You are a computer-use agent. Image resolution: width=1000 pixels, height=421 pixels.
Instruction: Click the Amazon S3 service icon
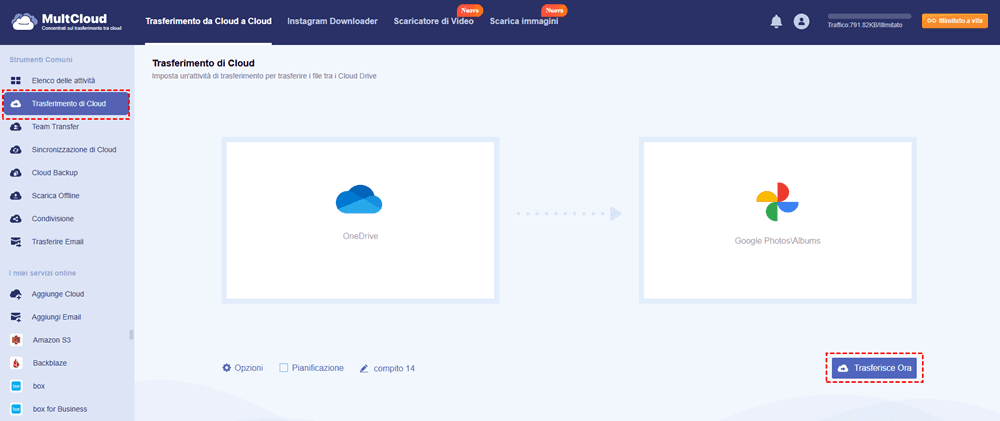tap(17, 340)
